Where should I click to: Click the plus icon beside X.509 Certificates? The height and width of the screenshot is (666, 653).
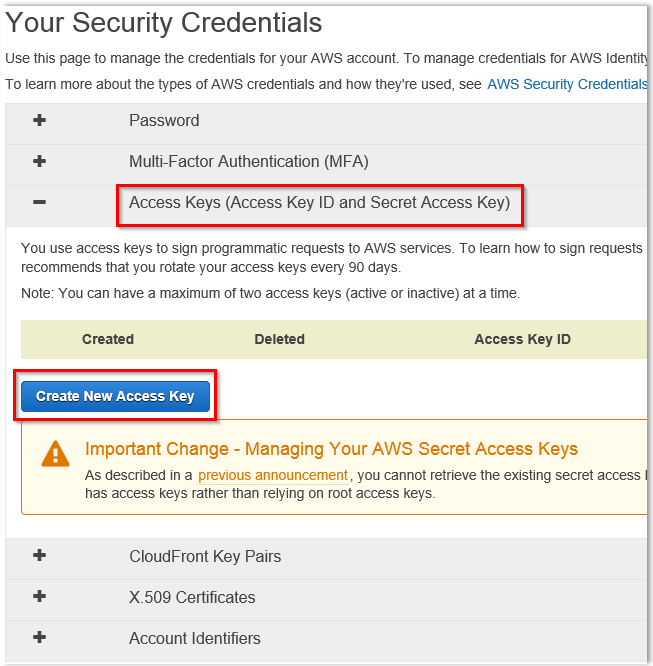click(40, 597)
